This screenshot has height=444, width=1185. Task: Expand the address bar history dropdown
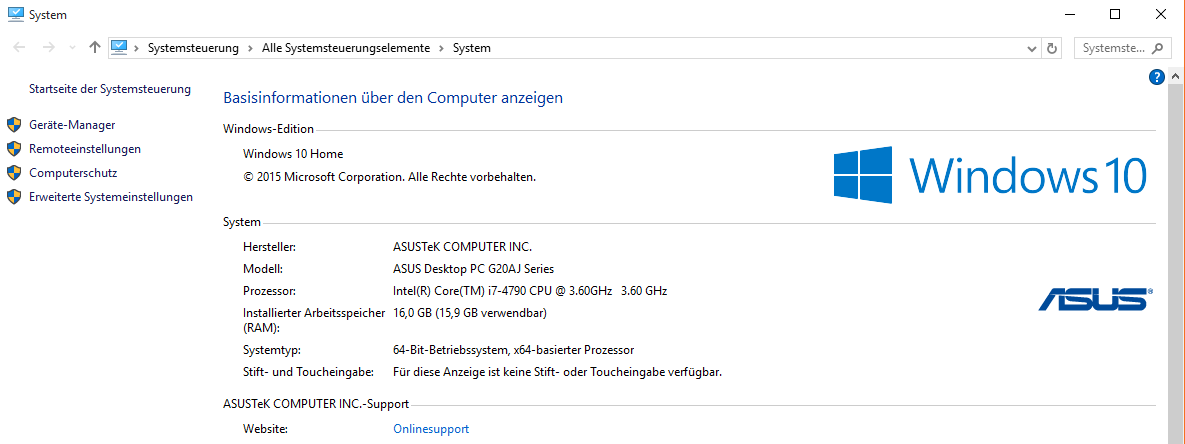pos(1032,48)
